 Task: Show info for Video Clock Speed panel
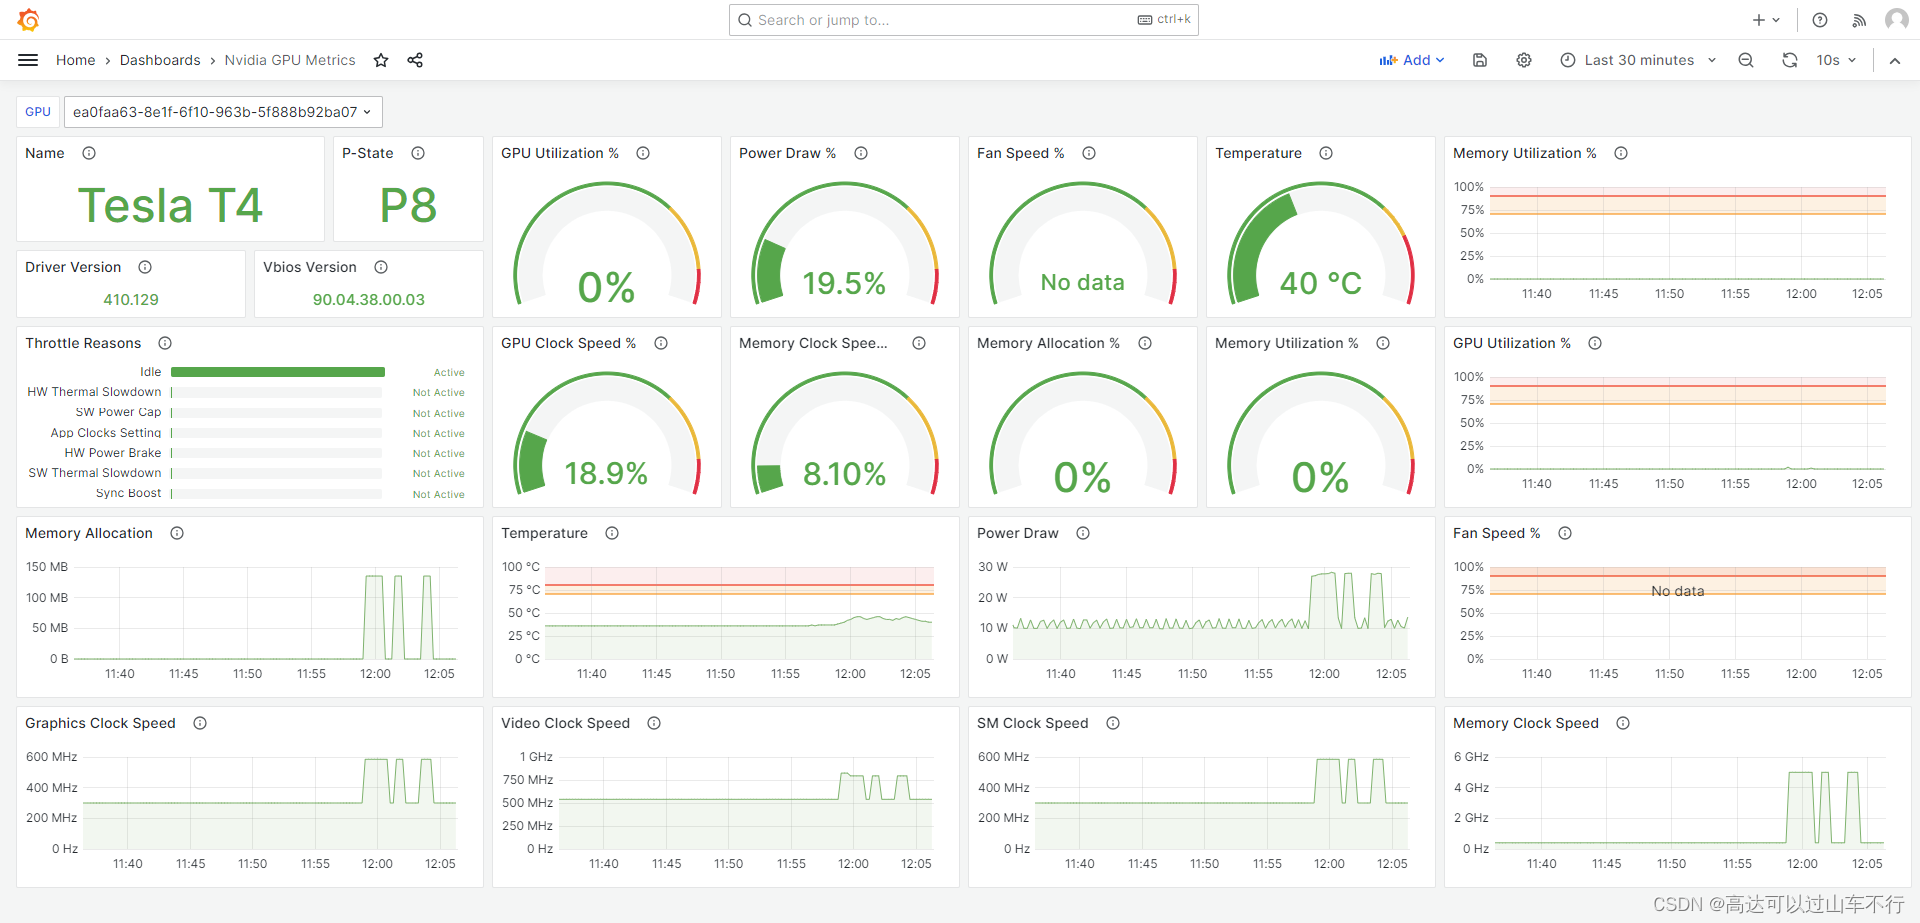654,723
